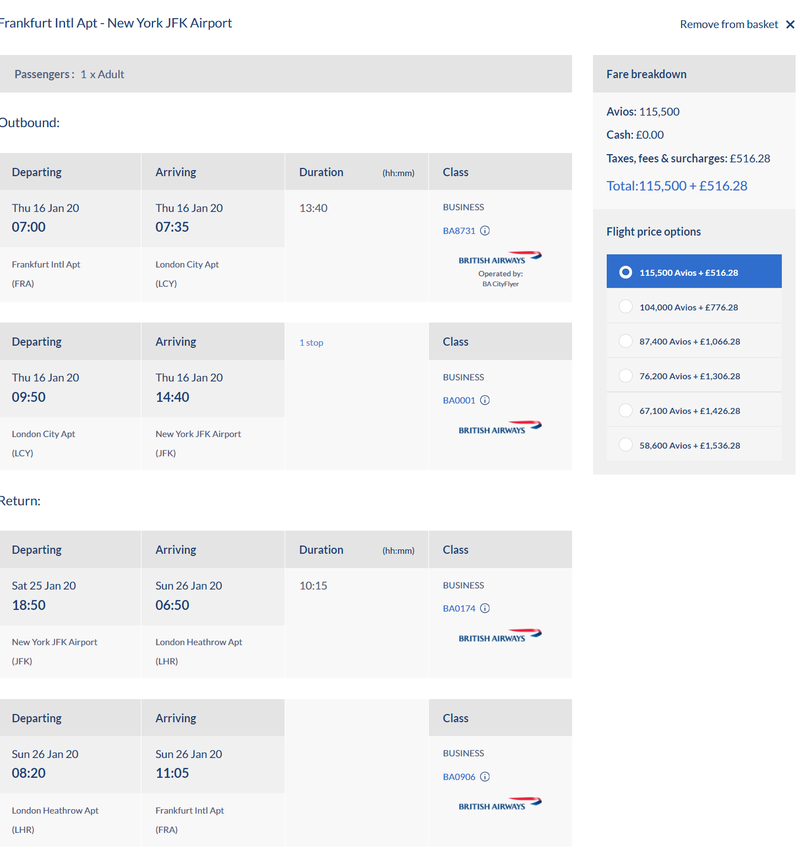Viewport: 800px width, 856px height.
Task: Click the Flight price options heading
Action: (654, 231)
